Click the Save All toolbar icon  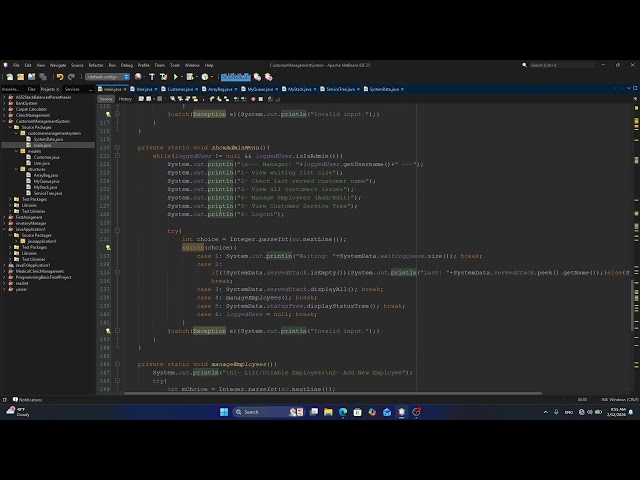tap(43, 77)
